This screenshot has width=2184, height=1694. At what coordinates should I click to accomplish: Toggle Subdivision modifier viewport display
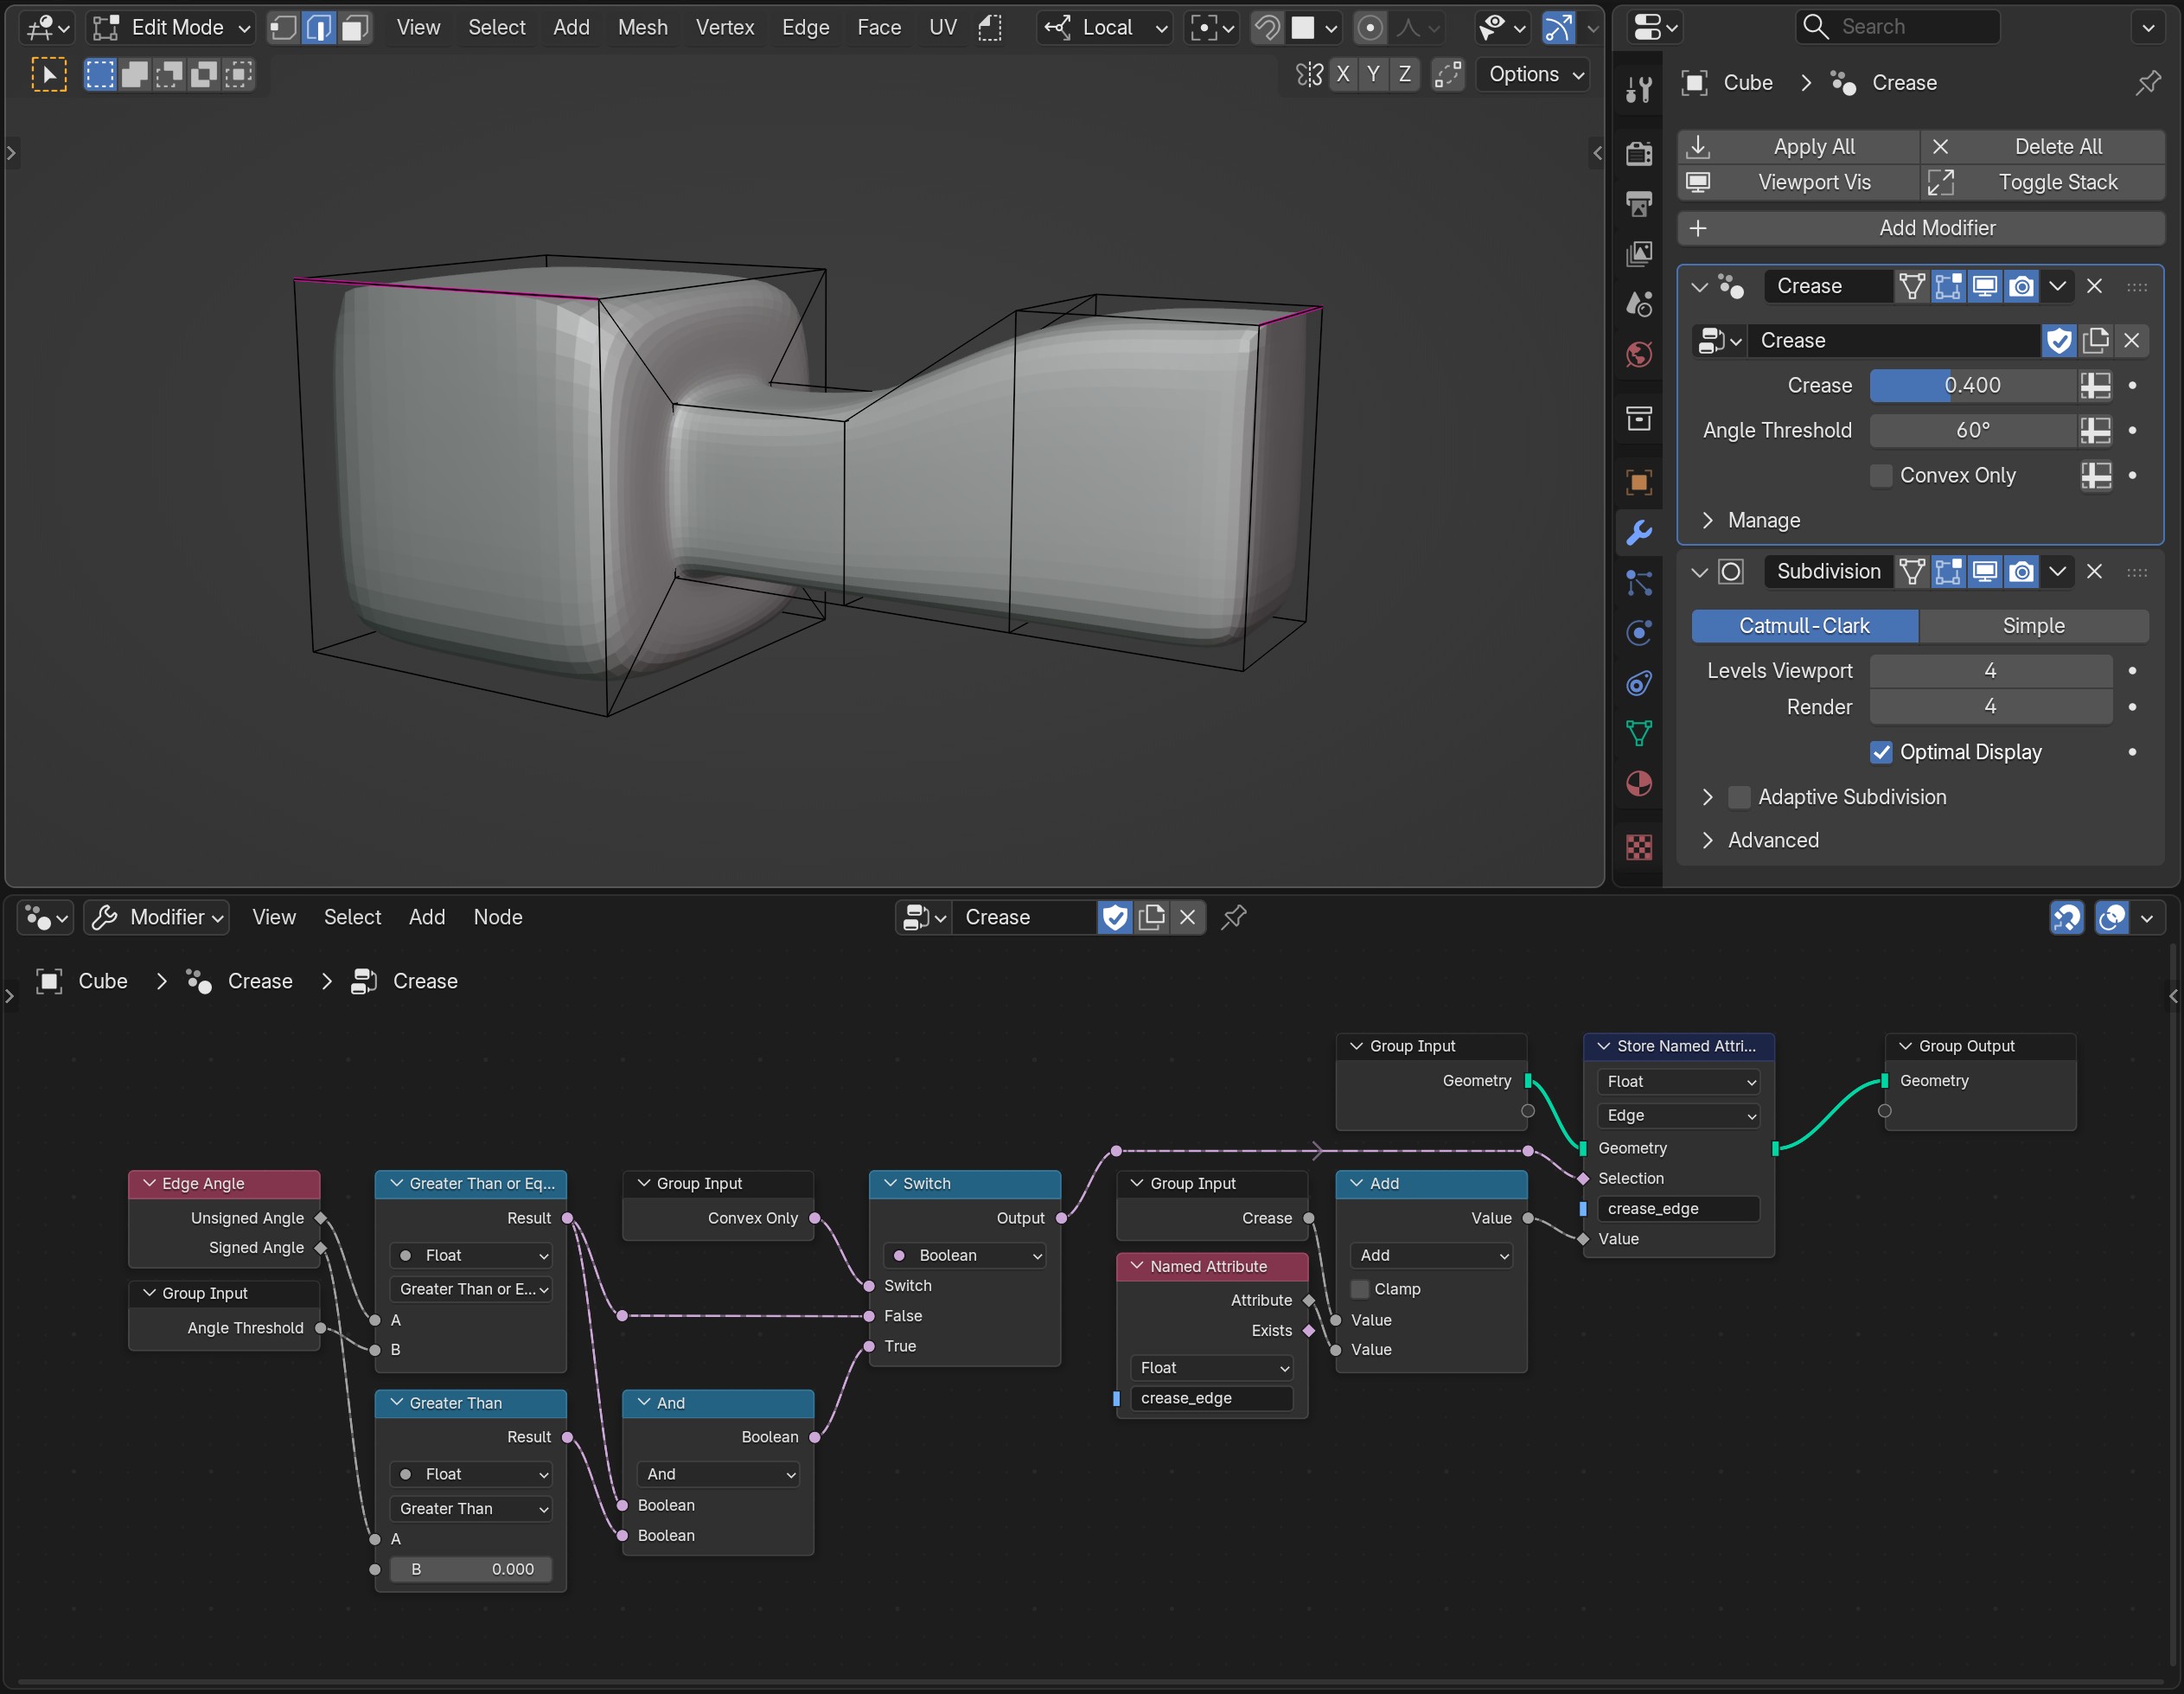[x=1985, y=572]
